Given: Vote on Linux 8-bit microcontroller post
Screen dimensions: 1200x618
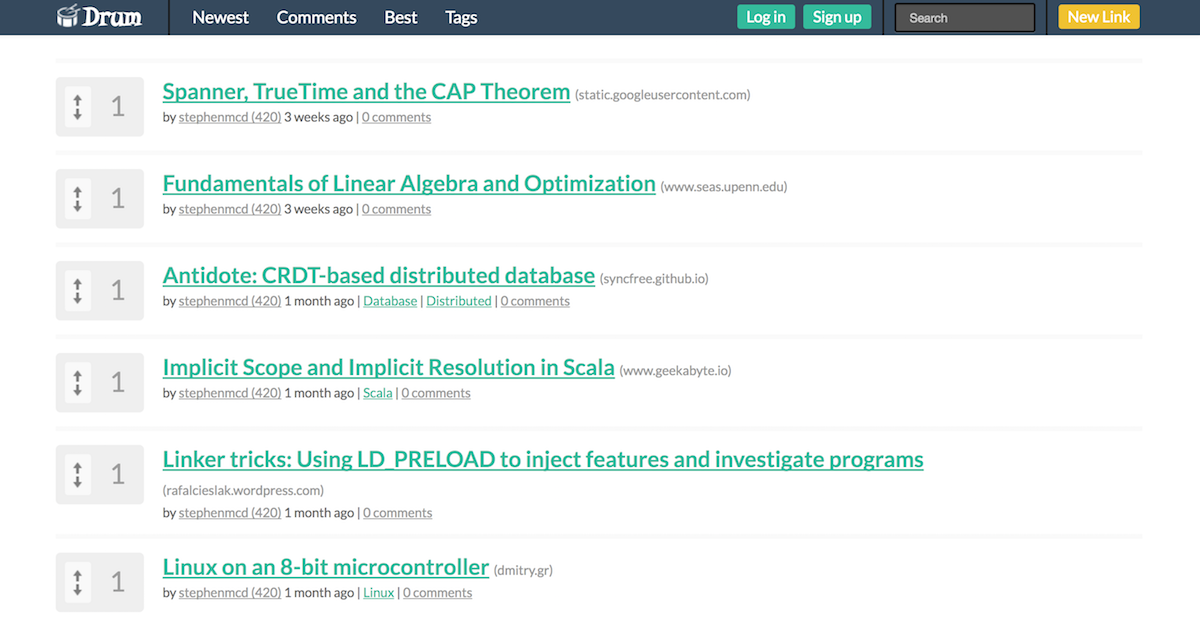Looking at the screenshot, I should [78, 582].
